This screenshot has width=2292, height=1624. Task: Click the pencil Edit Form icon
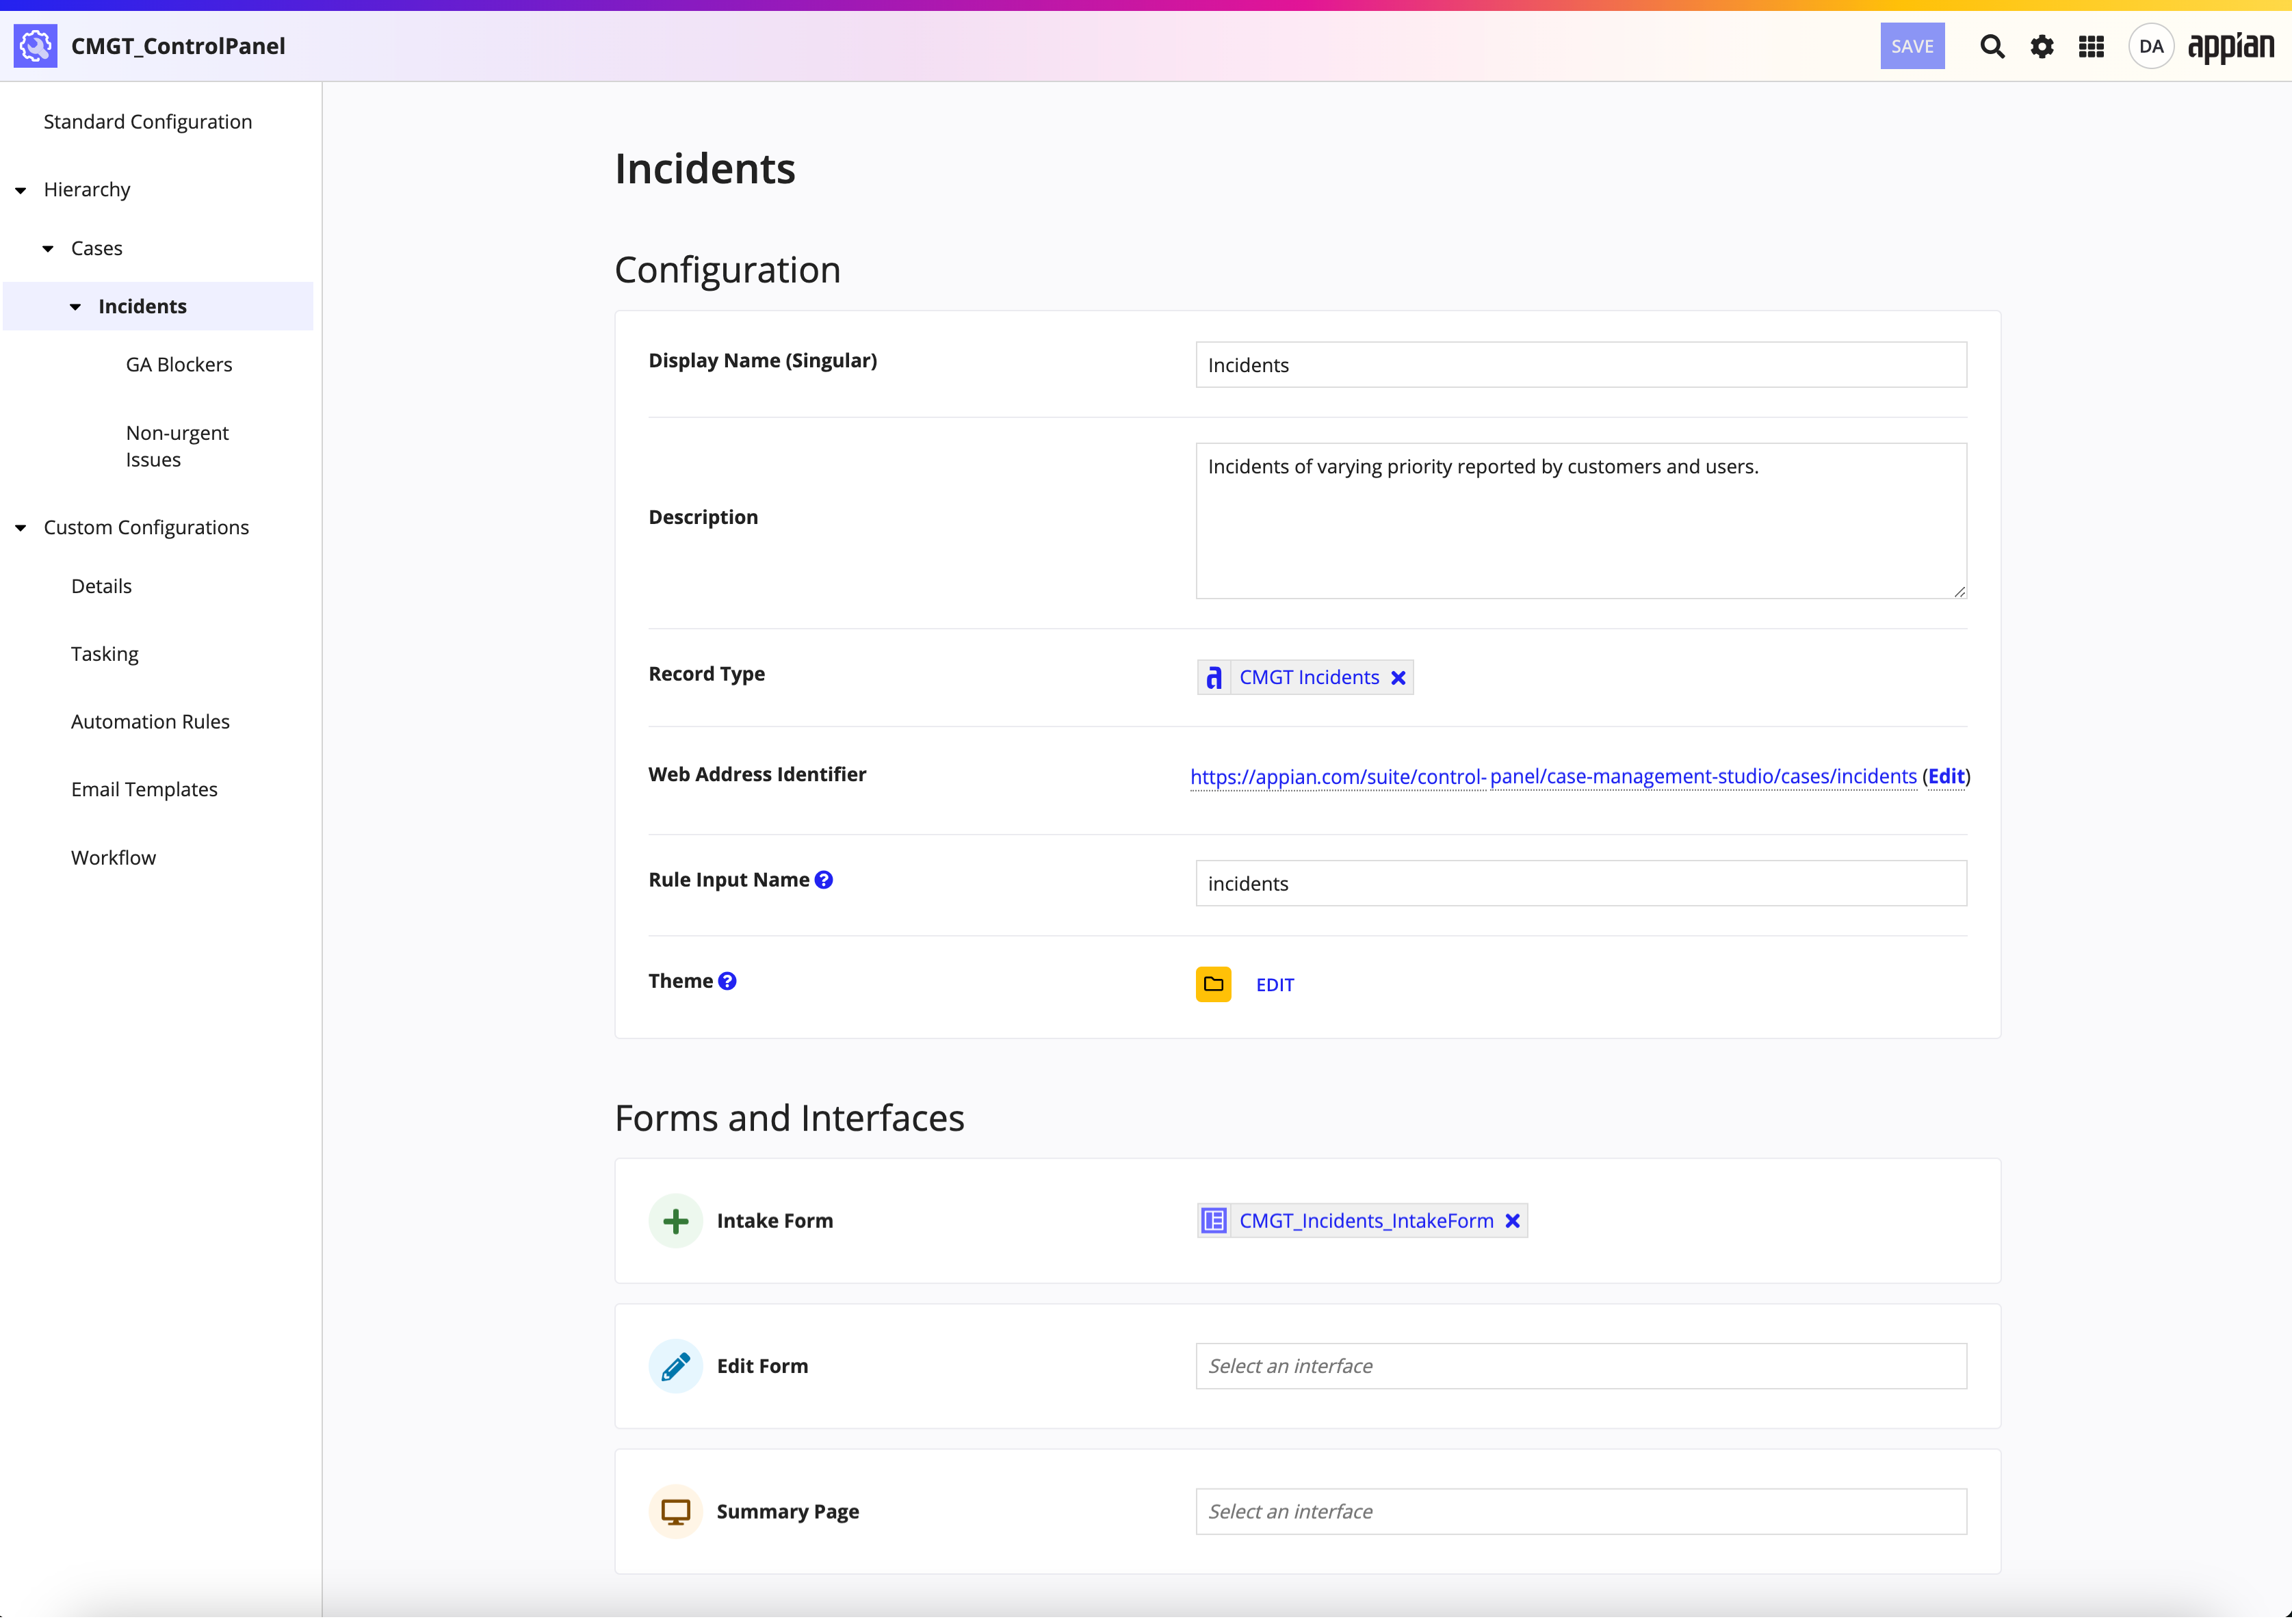pos(675,1366)
